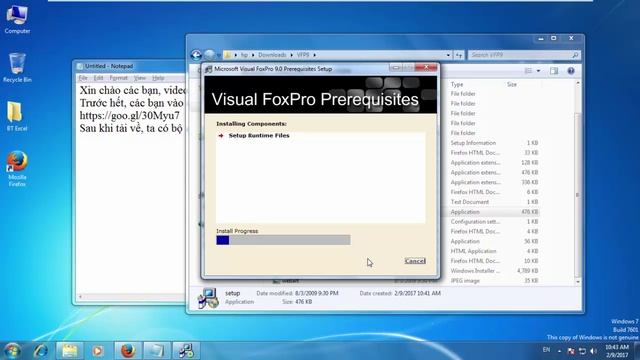Select the Setup Information file row
This screenshot has height=360, width=640.
[x=493, y=143]
